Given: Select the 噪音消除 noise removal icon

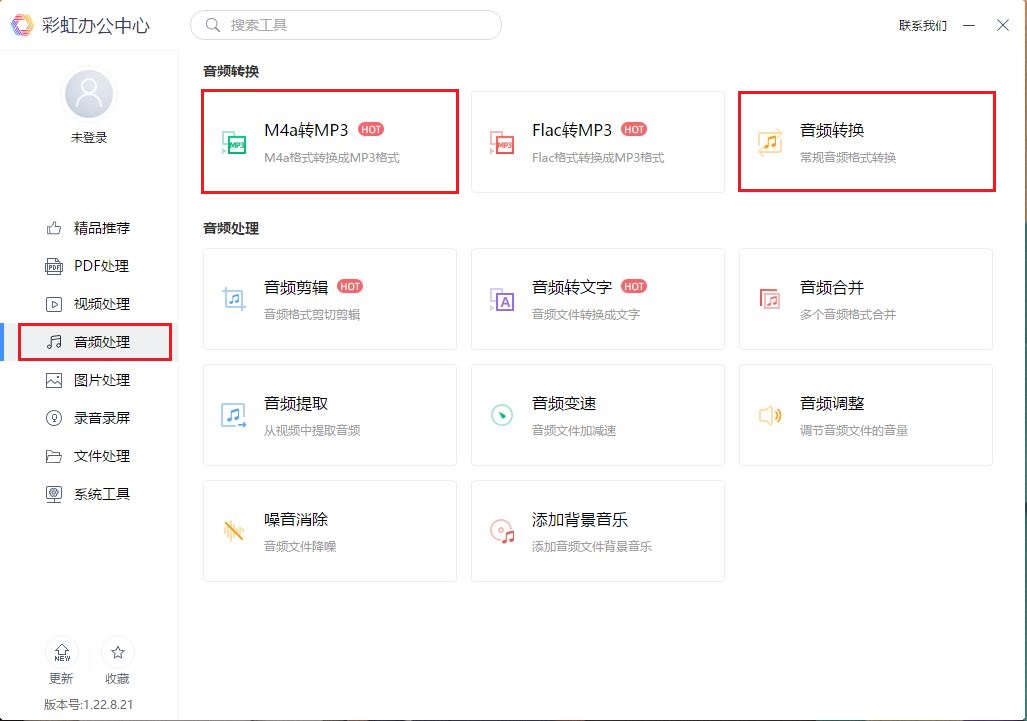Looking at the screenshot, I should (x=234, y=531).
